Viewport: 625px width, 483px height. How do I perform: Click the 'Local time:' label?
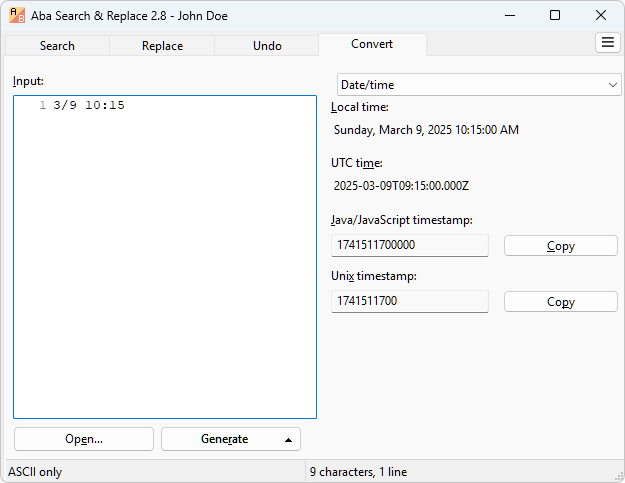pos(360,107)
